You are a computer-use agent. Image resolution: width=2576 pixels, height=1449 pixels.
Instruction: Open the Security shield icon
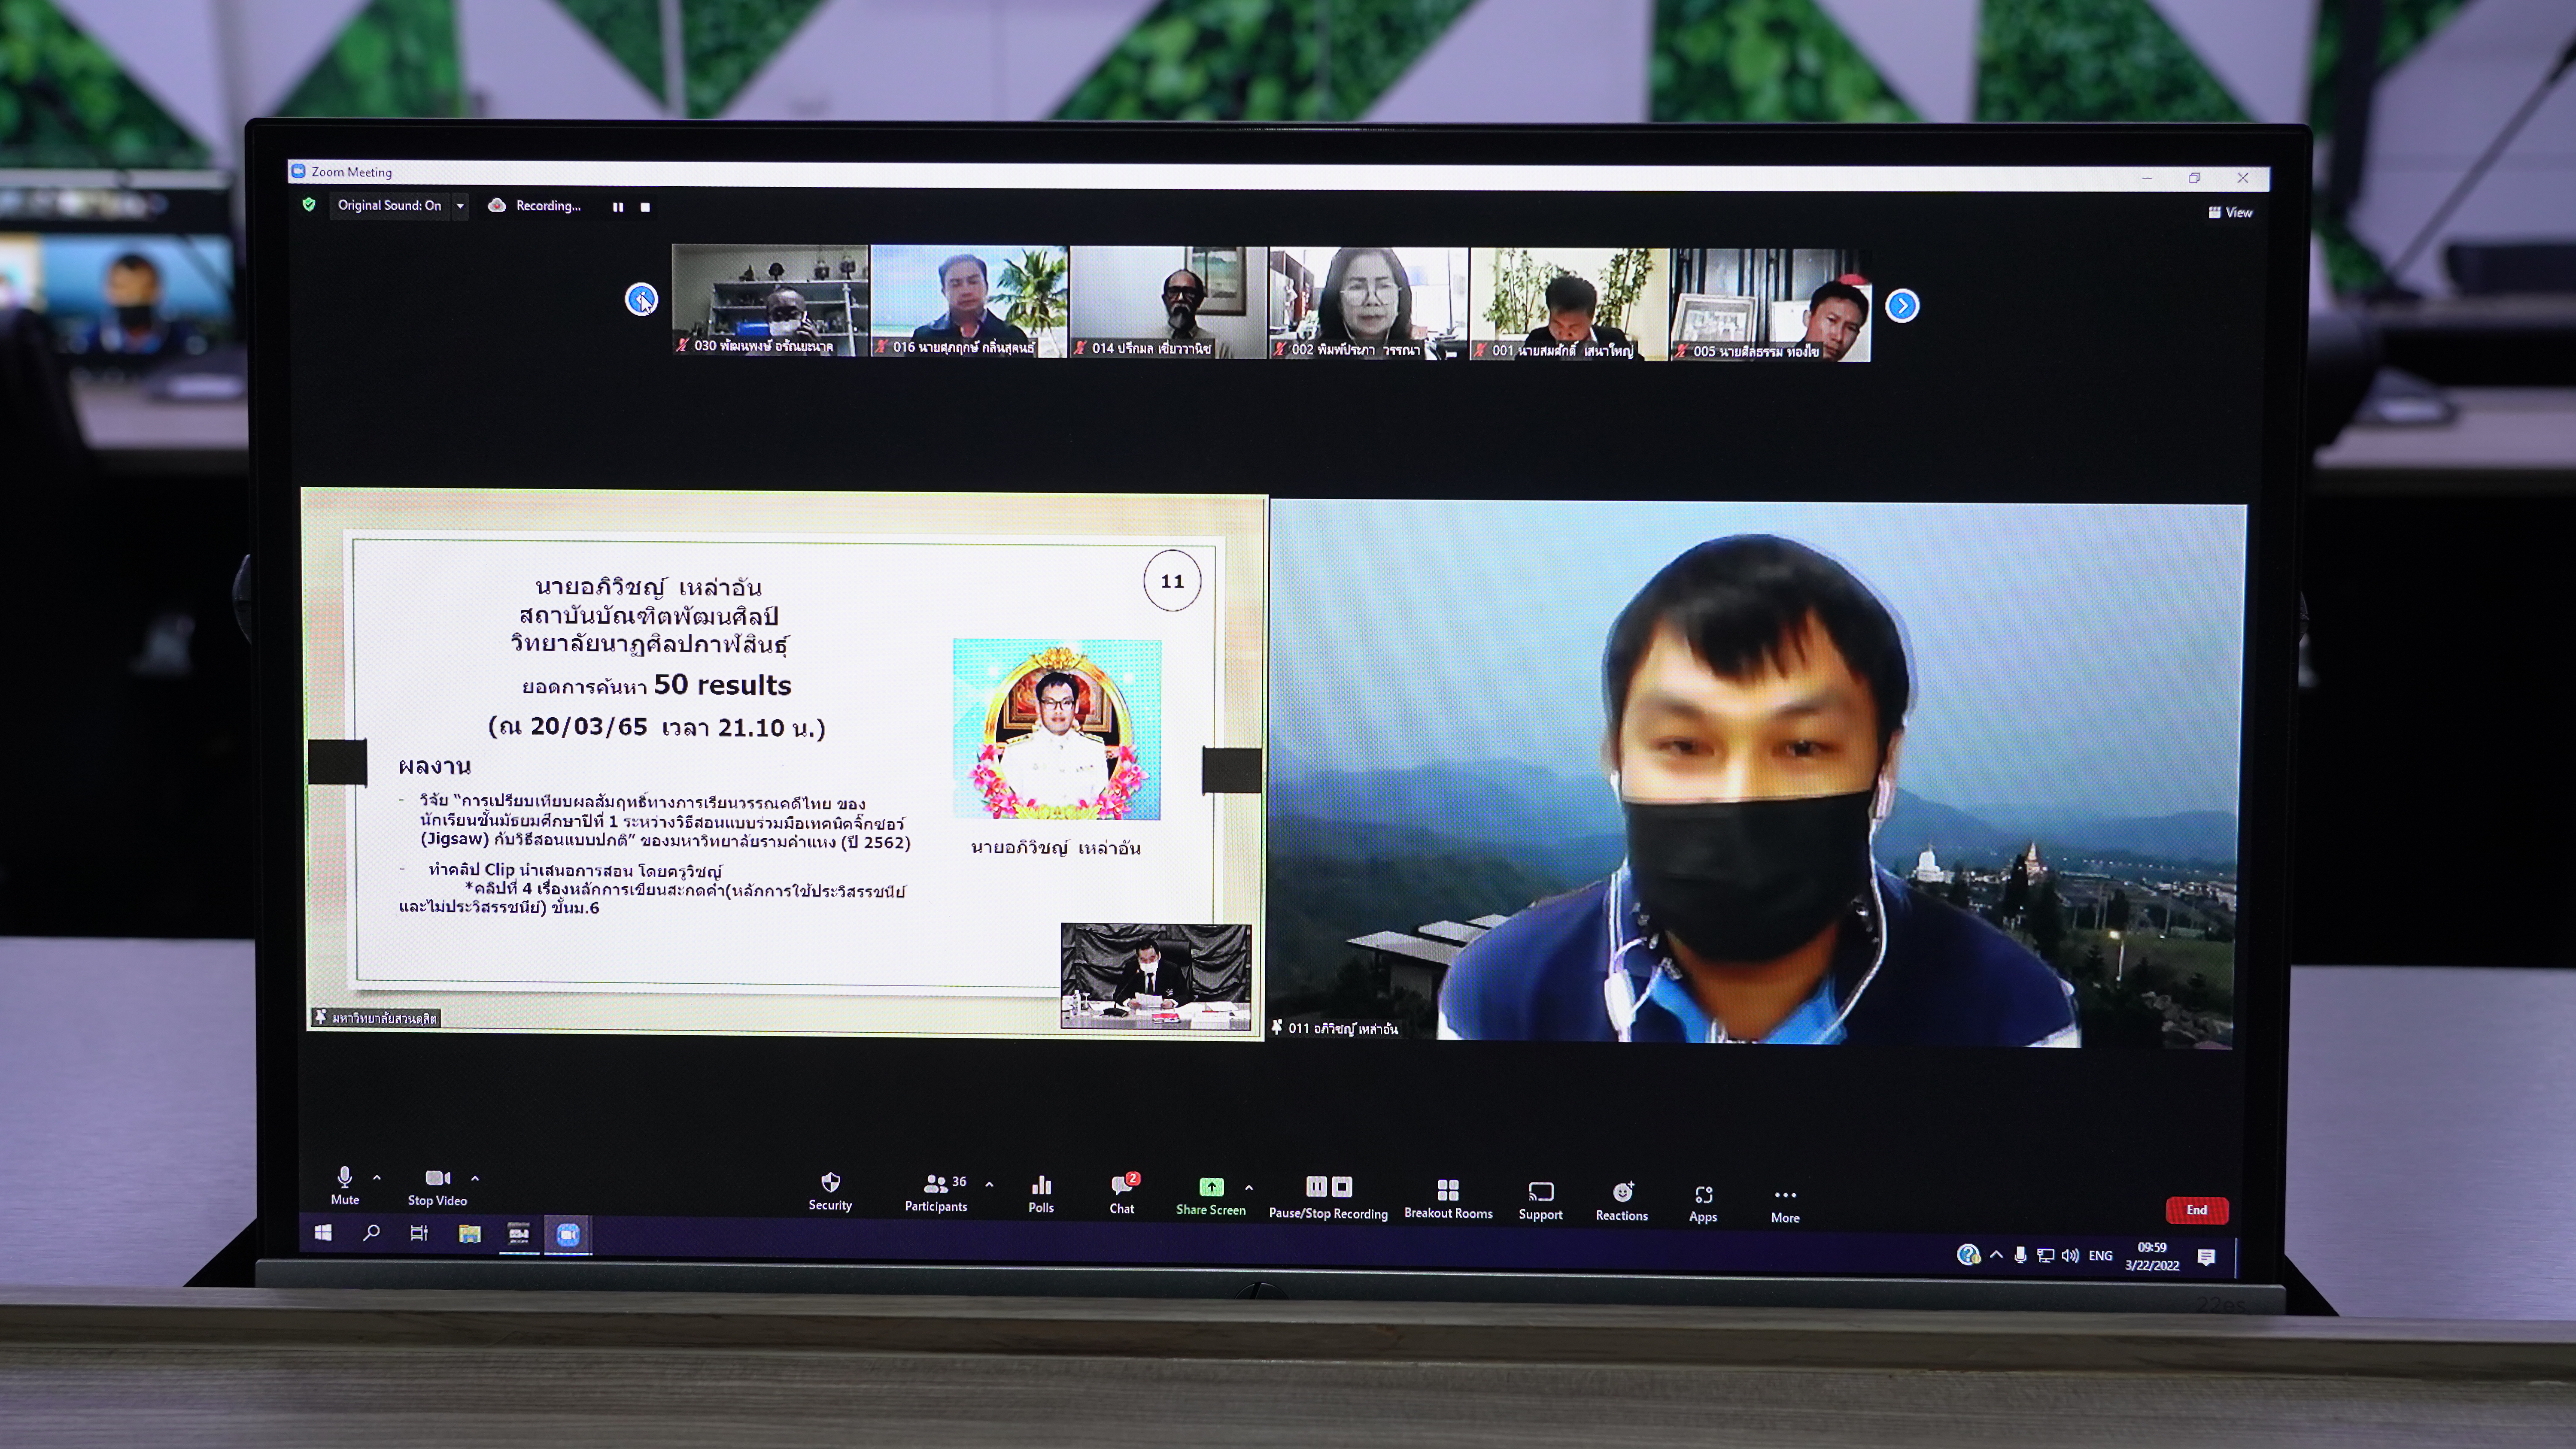click(x=830, y=1183)
